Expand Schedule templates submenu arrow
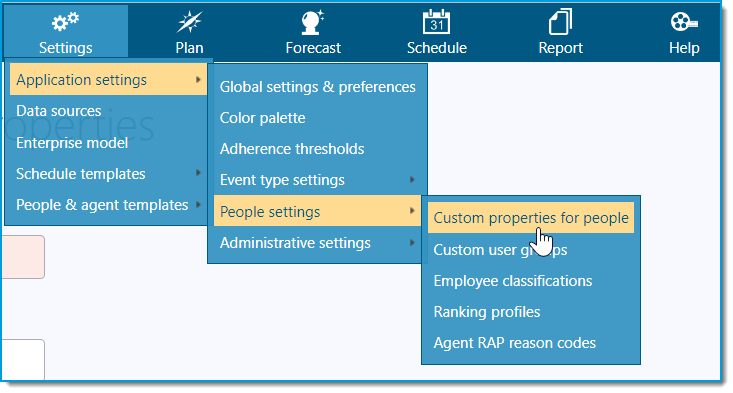733x393 pixels. click(x=198, y=173)
